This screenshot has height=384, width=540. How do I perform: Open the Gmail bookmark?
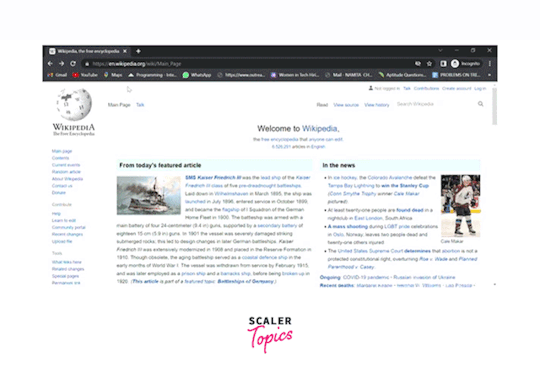pyautogui.click(x=58, y=75)
